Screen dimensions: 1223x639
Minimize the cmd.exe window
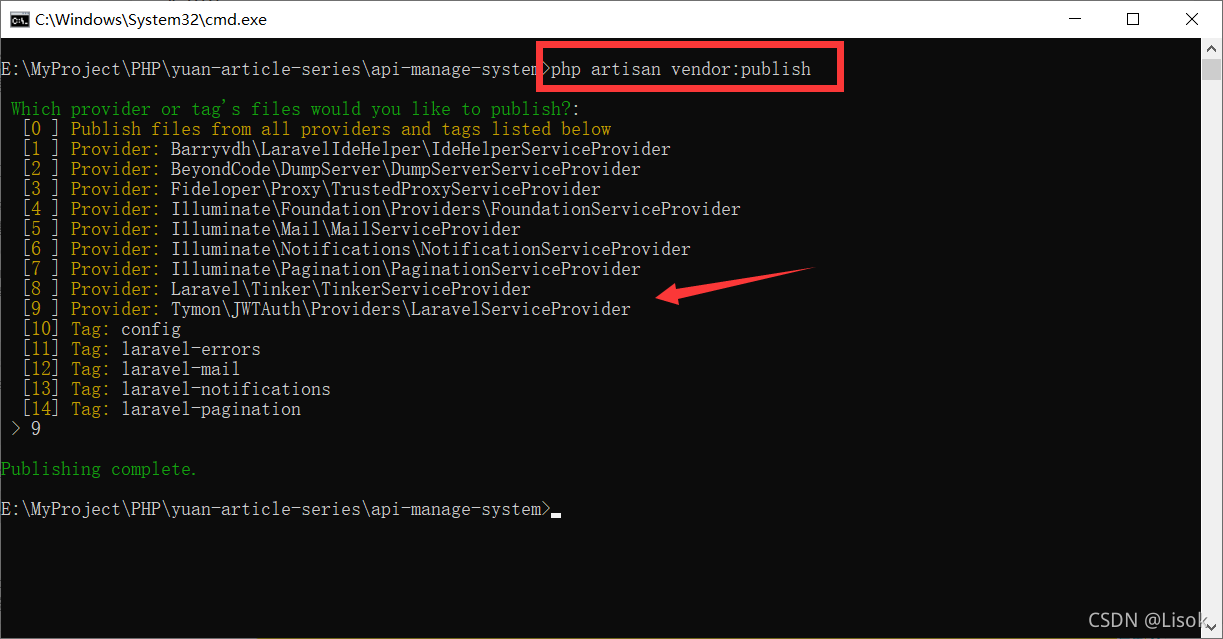point(1074,19)
